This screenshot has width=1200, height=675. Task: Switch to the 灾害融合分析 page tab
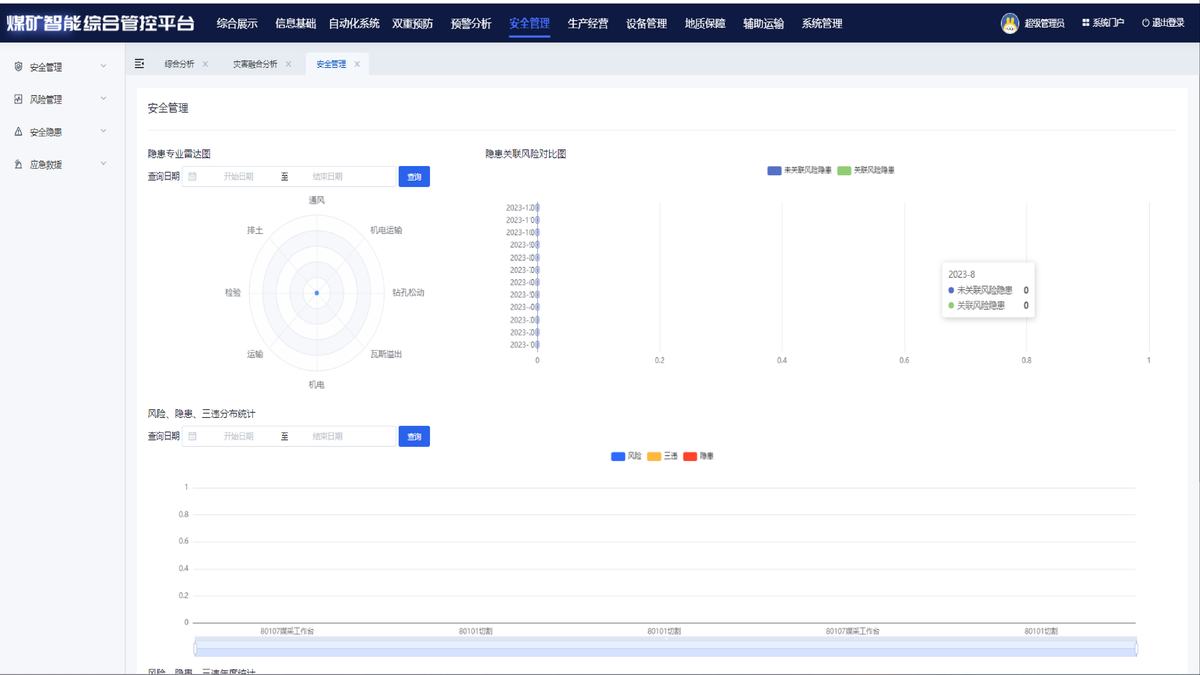tap(255, 64)
